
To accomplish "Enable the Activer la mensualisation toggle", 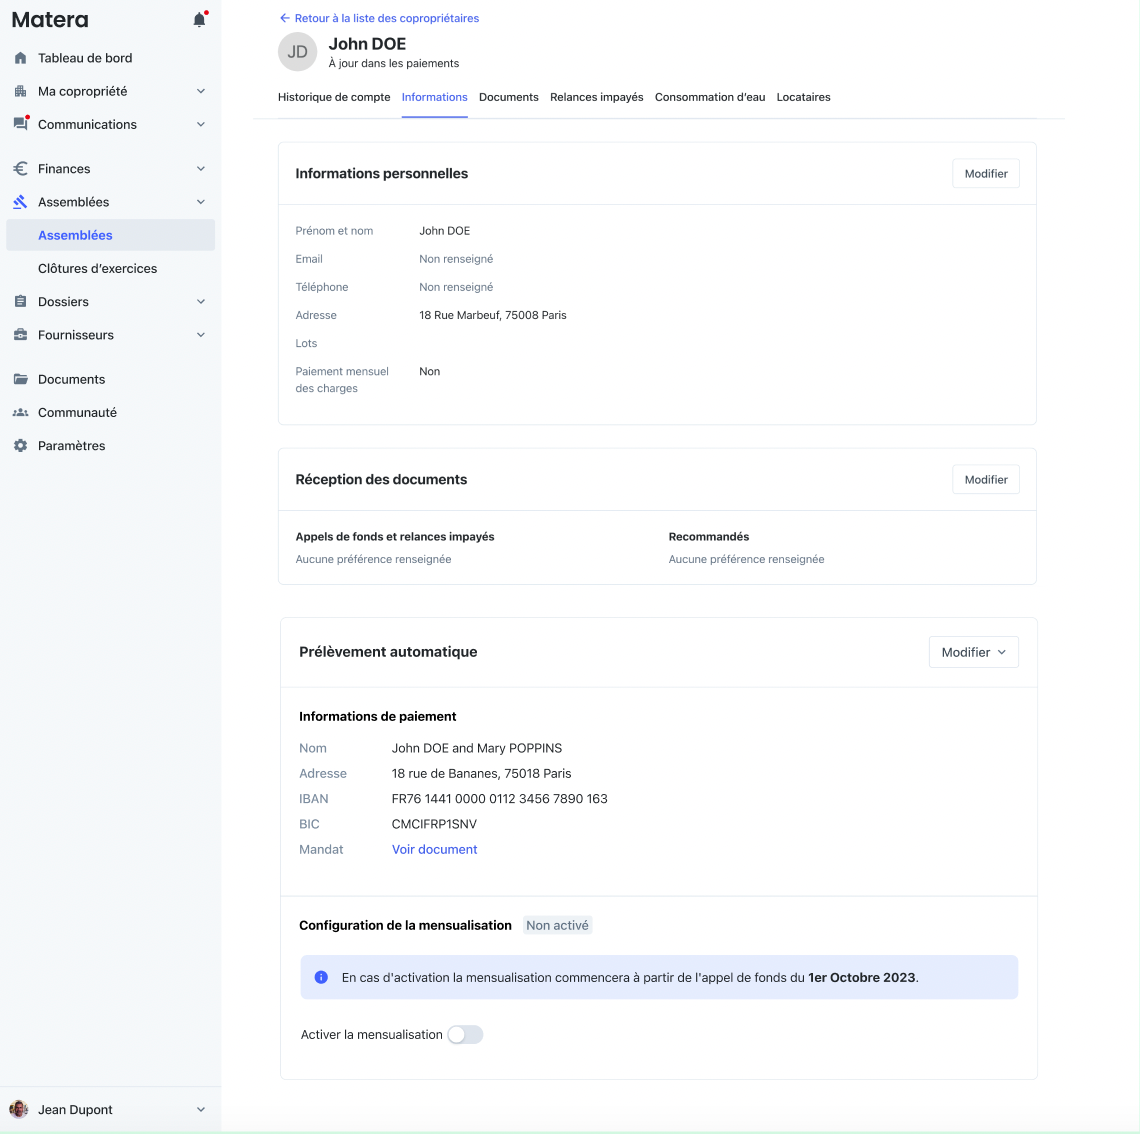I will coord(465,1035).
